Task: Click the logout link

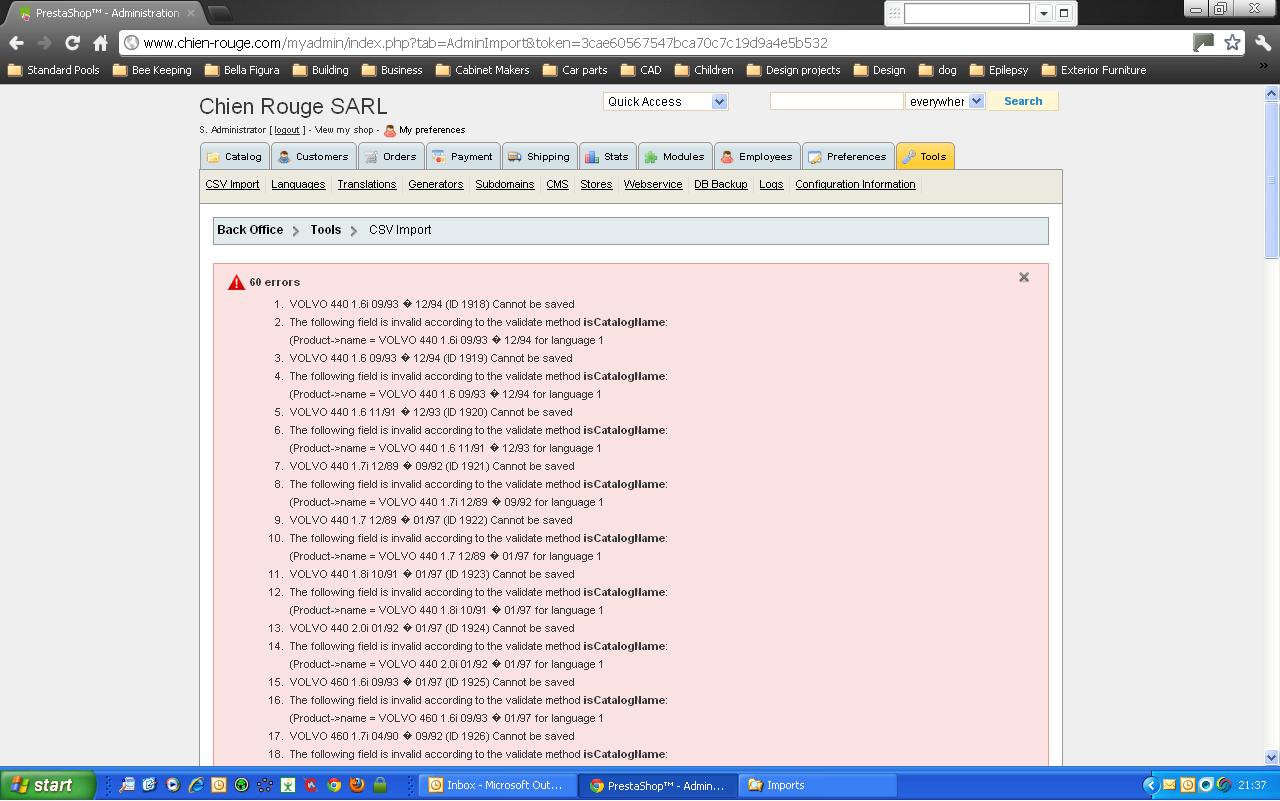Action: (287, 130)
